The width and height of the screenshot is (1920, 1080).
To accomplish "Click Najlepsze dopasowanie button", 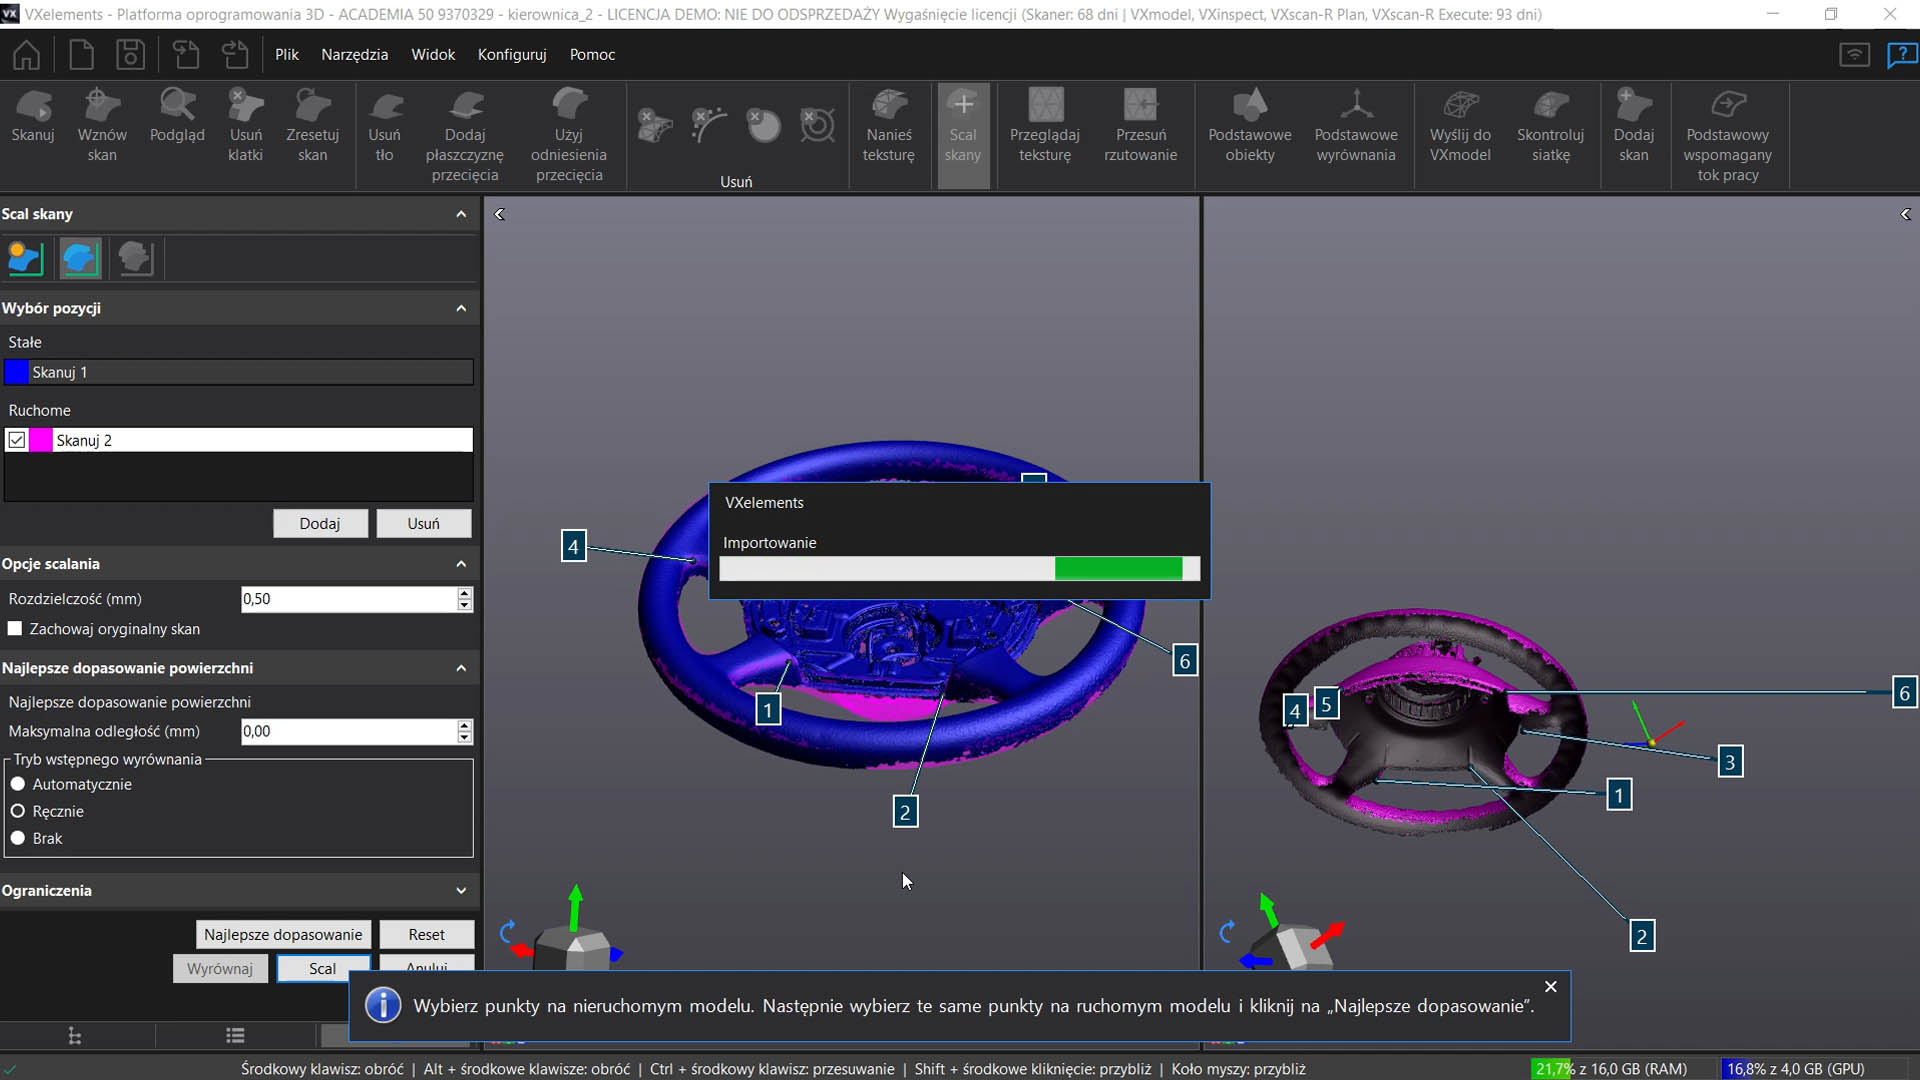I will [x=283, y=934].
